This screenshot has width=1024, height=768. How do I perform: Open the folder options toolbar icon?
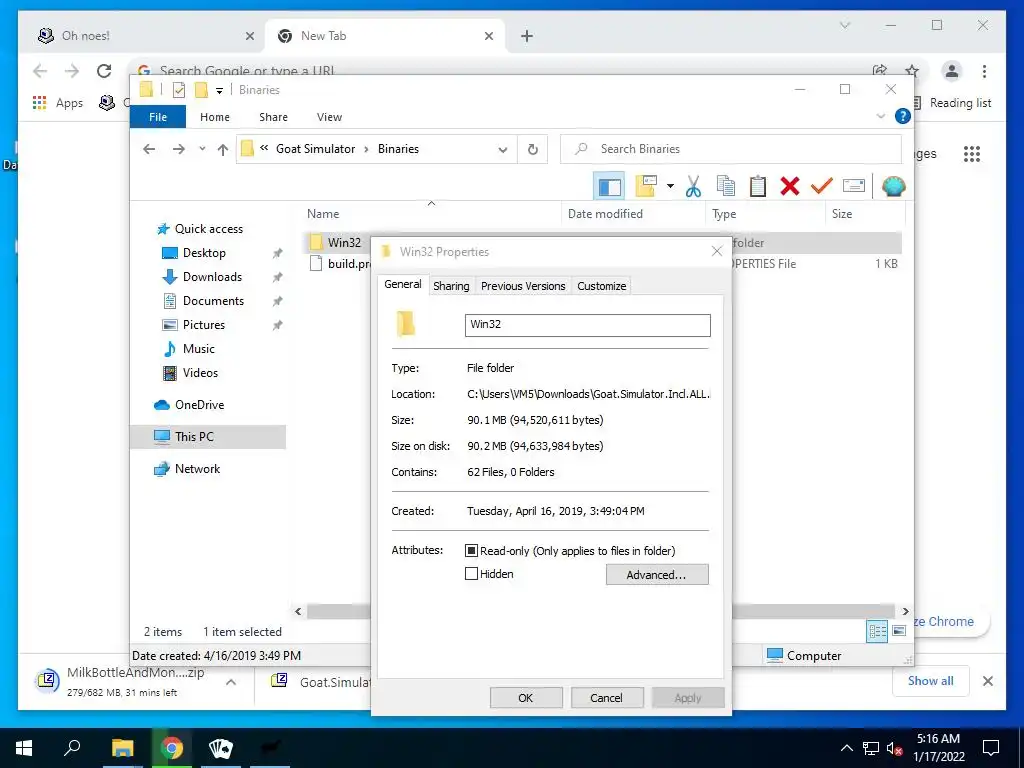[x=646, y=186]
